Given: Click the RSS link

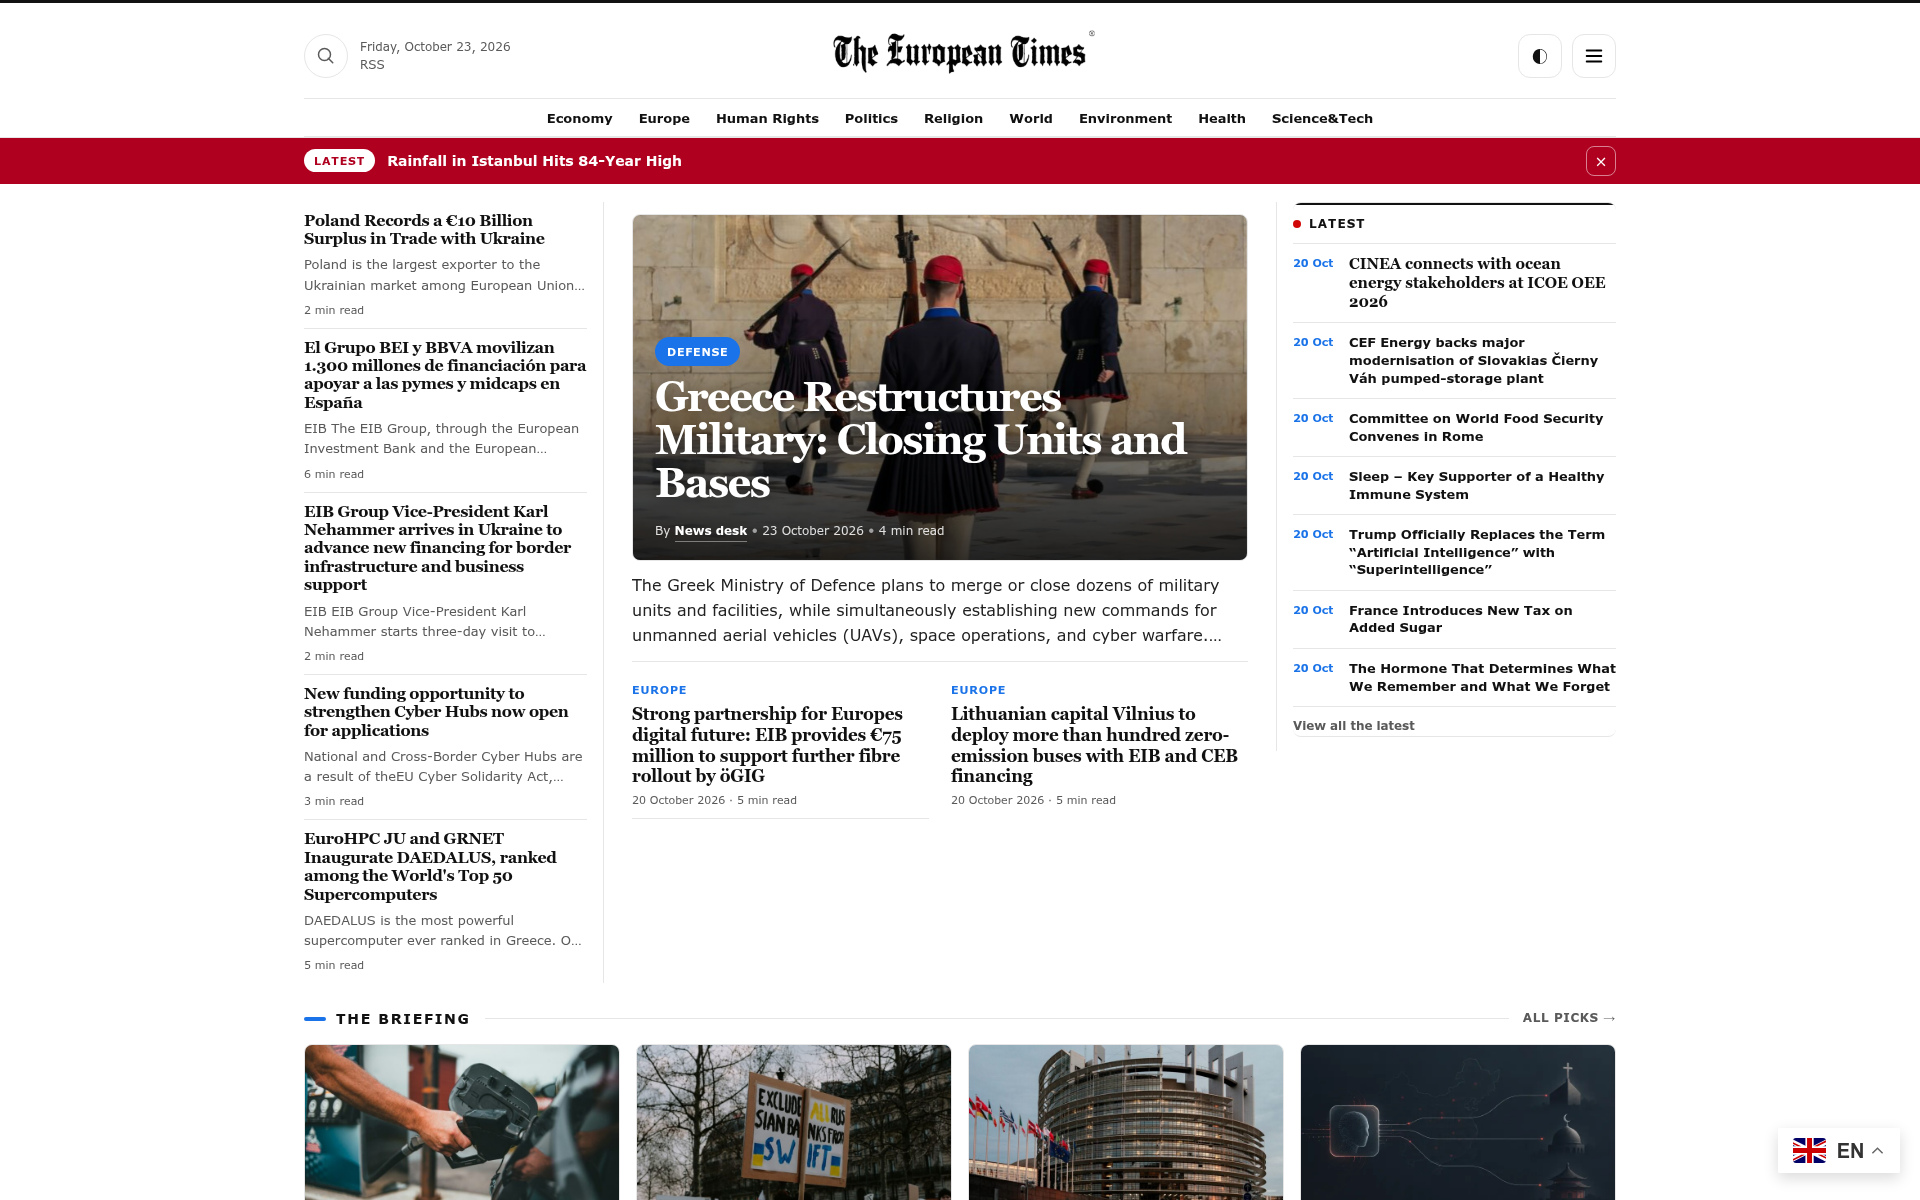Looking at the screenshot, I should tap(372, 65).
